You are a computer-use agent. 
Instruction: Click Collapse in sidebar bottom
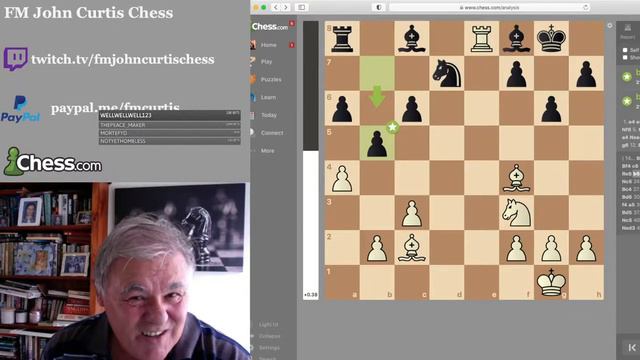pyautogui.click(x=269, y=336)
